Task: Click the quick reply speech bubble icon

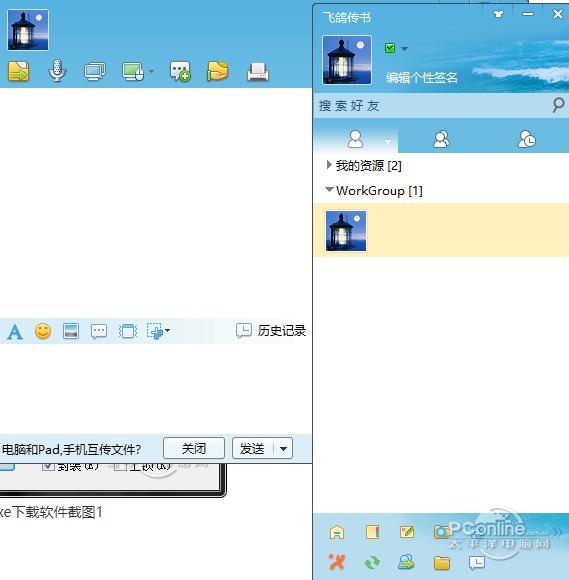Action: pyautogui.click(x=99, y=331)
